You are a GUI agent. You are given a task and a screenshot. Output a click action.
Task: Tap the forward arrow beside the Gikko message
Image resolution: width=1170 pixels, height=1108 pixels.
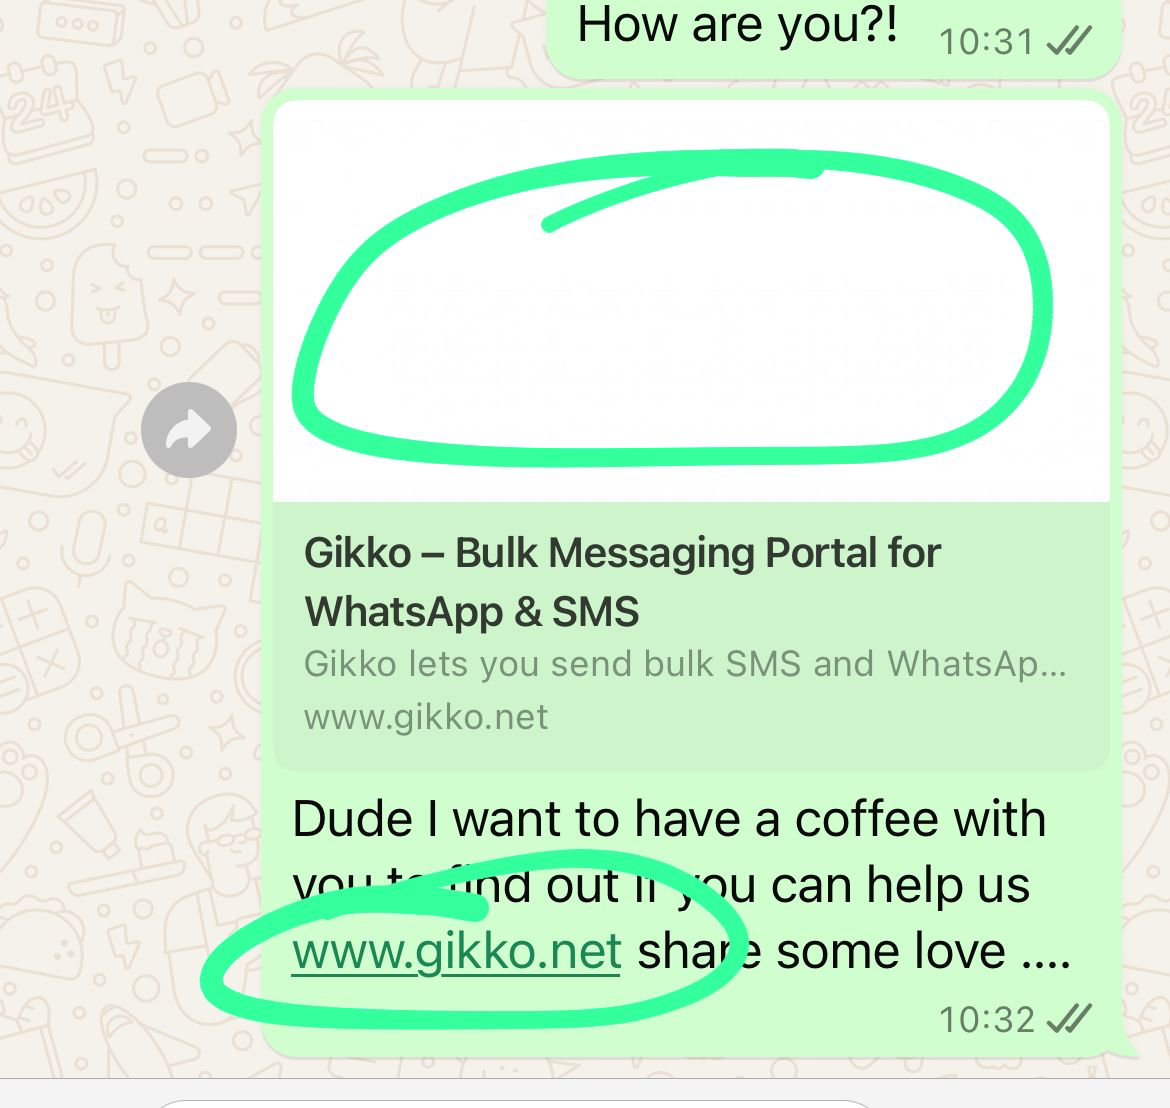(189, 430)
